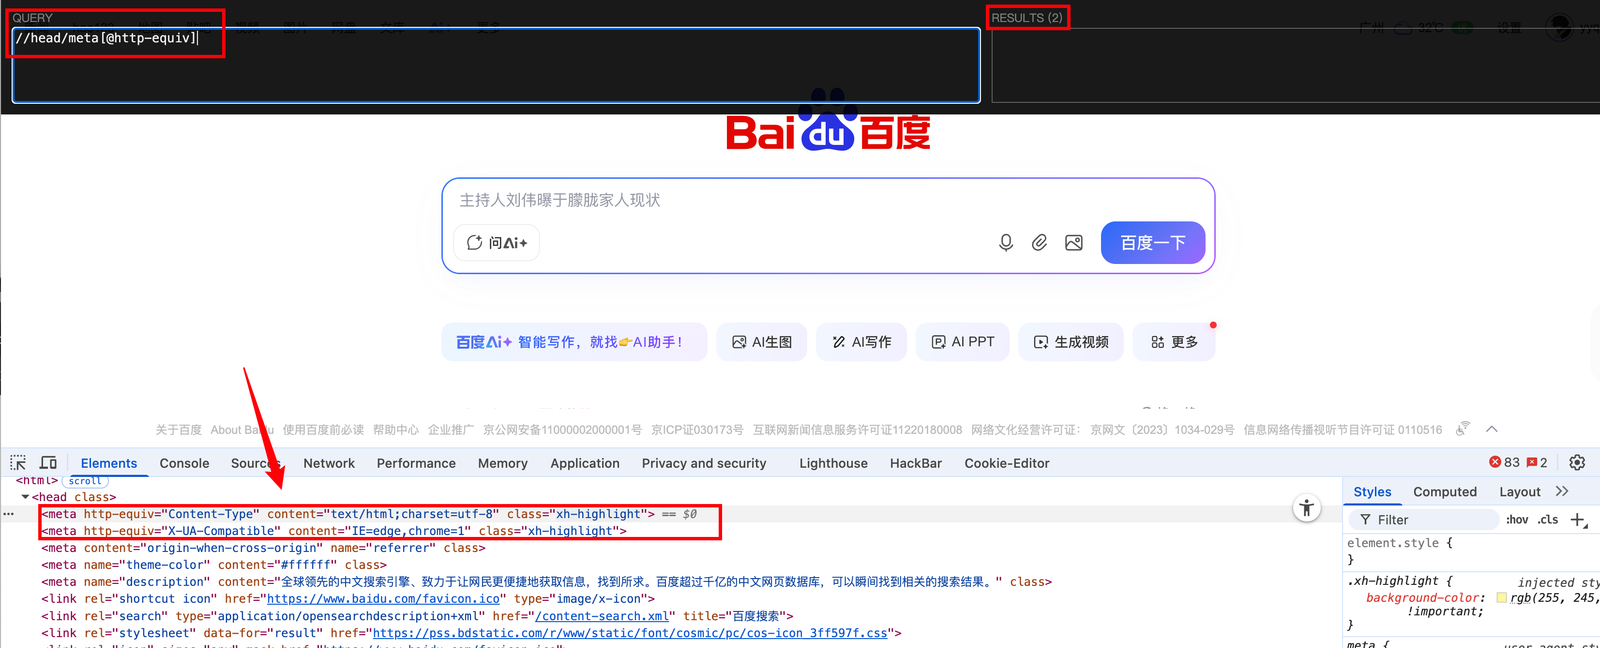The image size is (1600, 648).
Task: Click the issues flag badge showing 2
Action: [1537, 463]
